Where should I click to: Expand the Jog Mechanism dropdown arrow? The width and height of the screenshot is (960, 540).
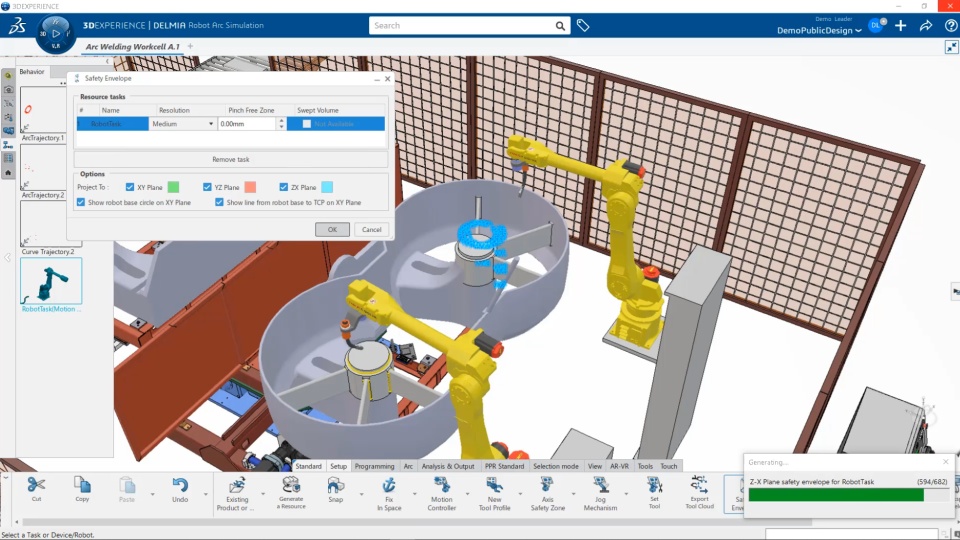626,493
